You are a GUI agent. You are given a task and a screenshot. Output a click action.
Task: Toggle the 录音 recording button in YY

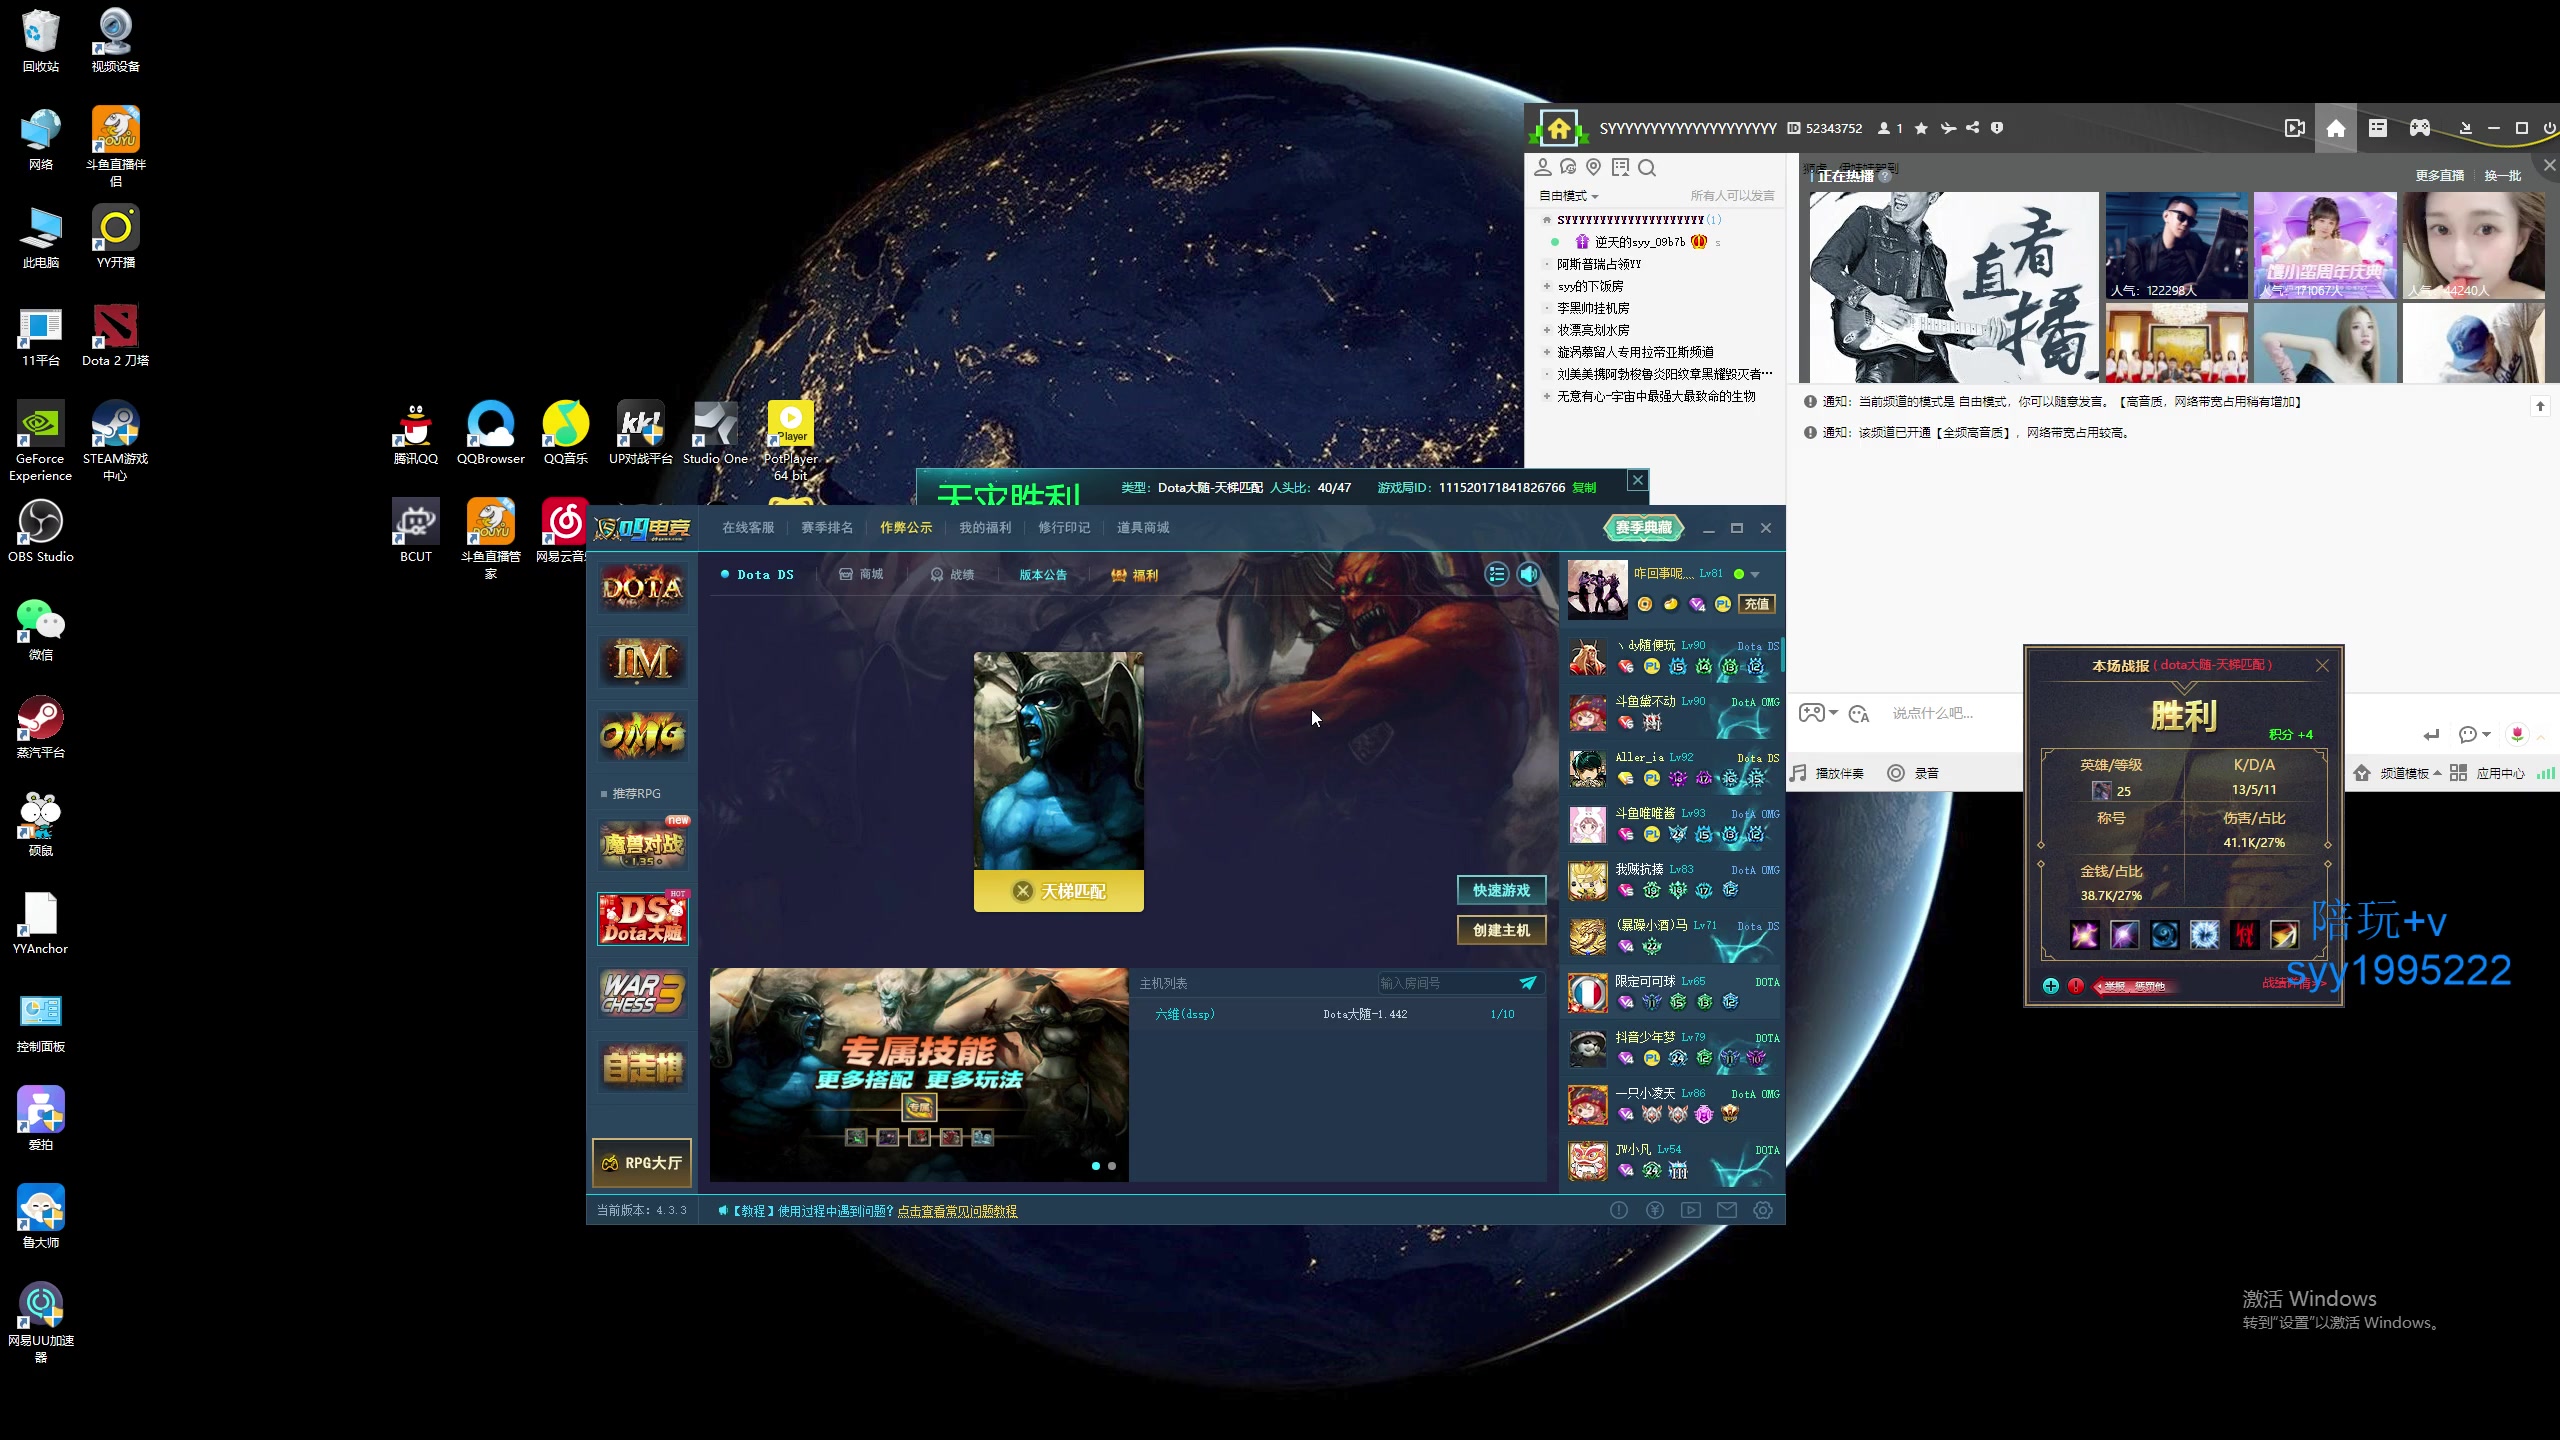[x=1913, y=773]
